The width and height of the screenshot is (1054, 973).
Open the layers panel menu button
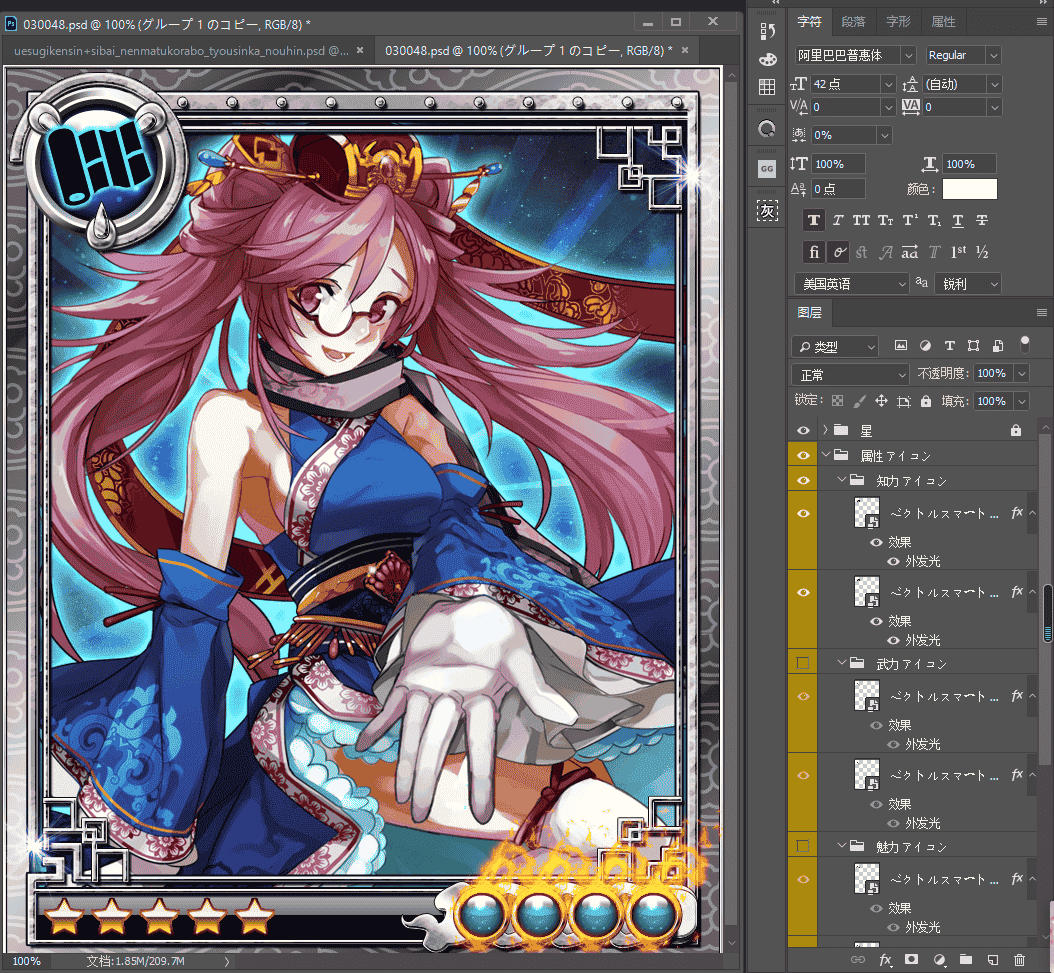coord(1041,313)
